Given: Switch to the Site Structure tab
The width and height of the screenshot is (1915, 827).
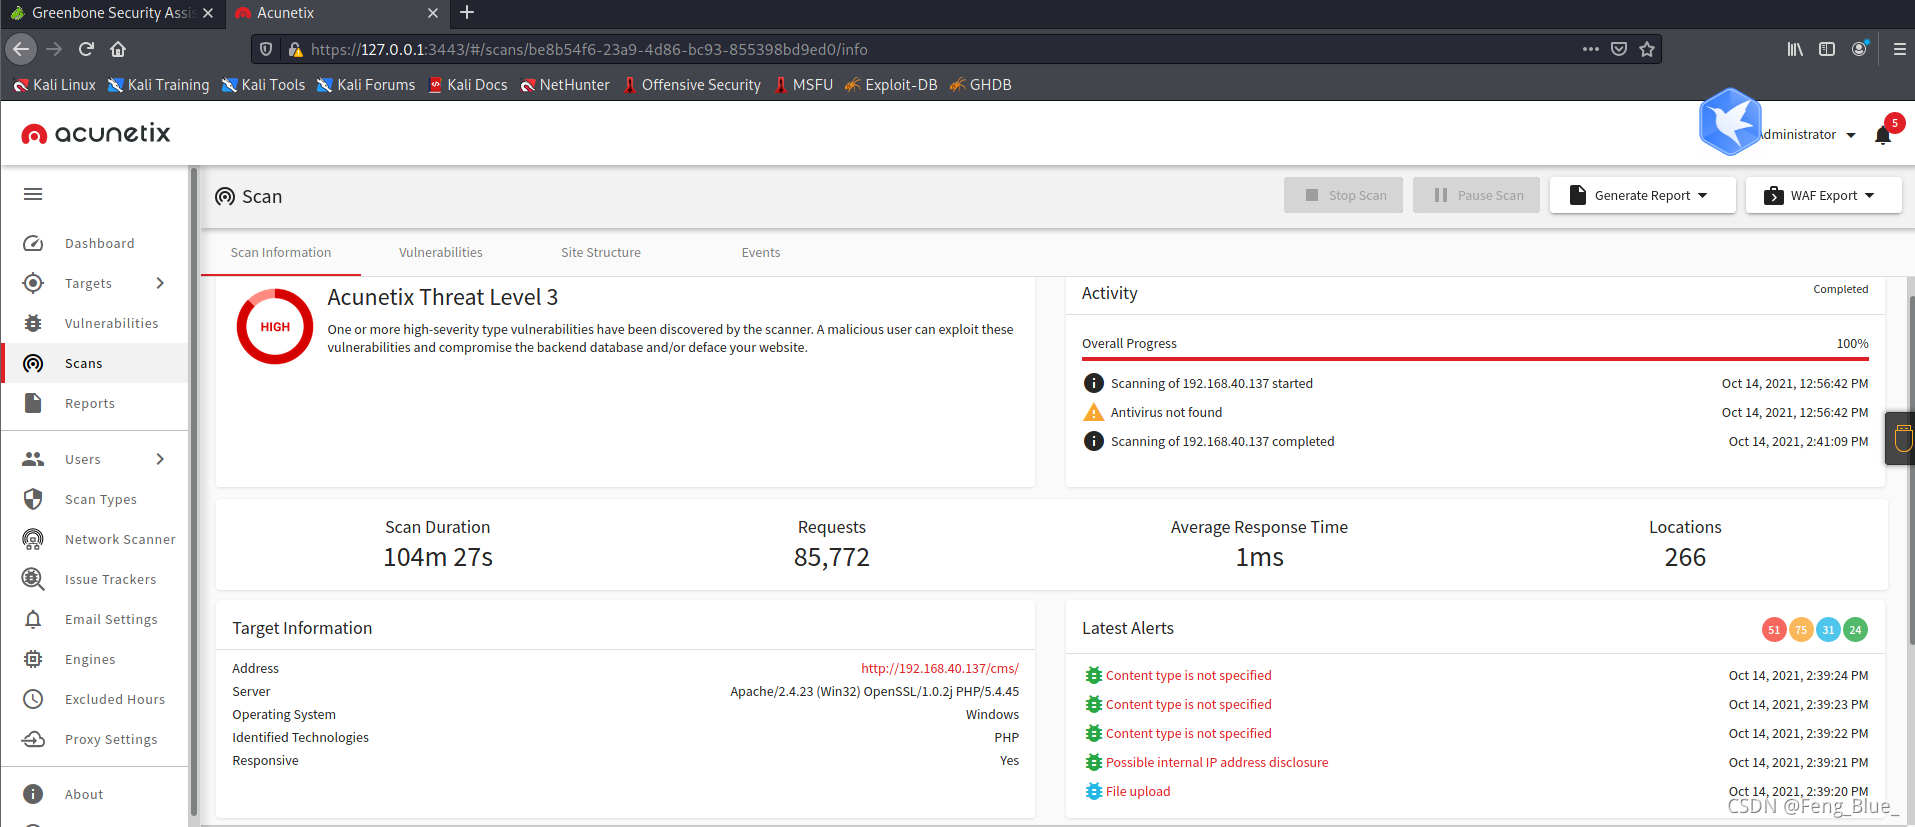Looking at the screenshot, I should 601,253.
